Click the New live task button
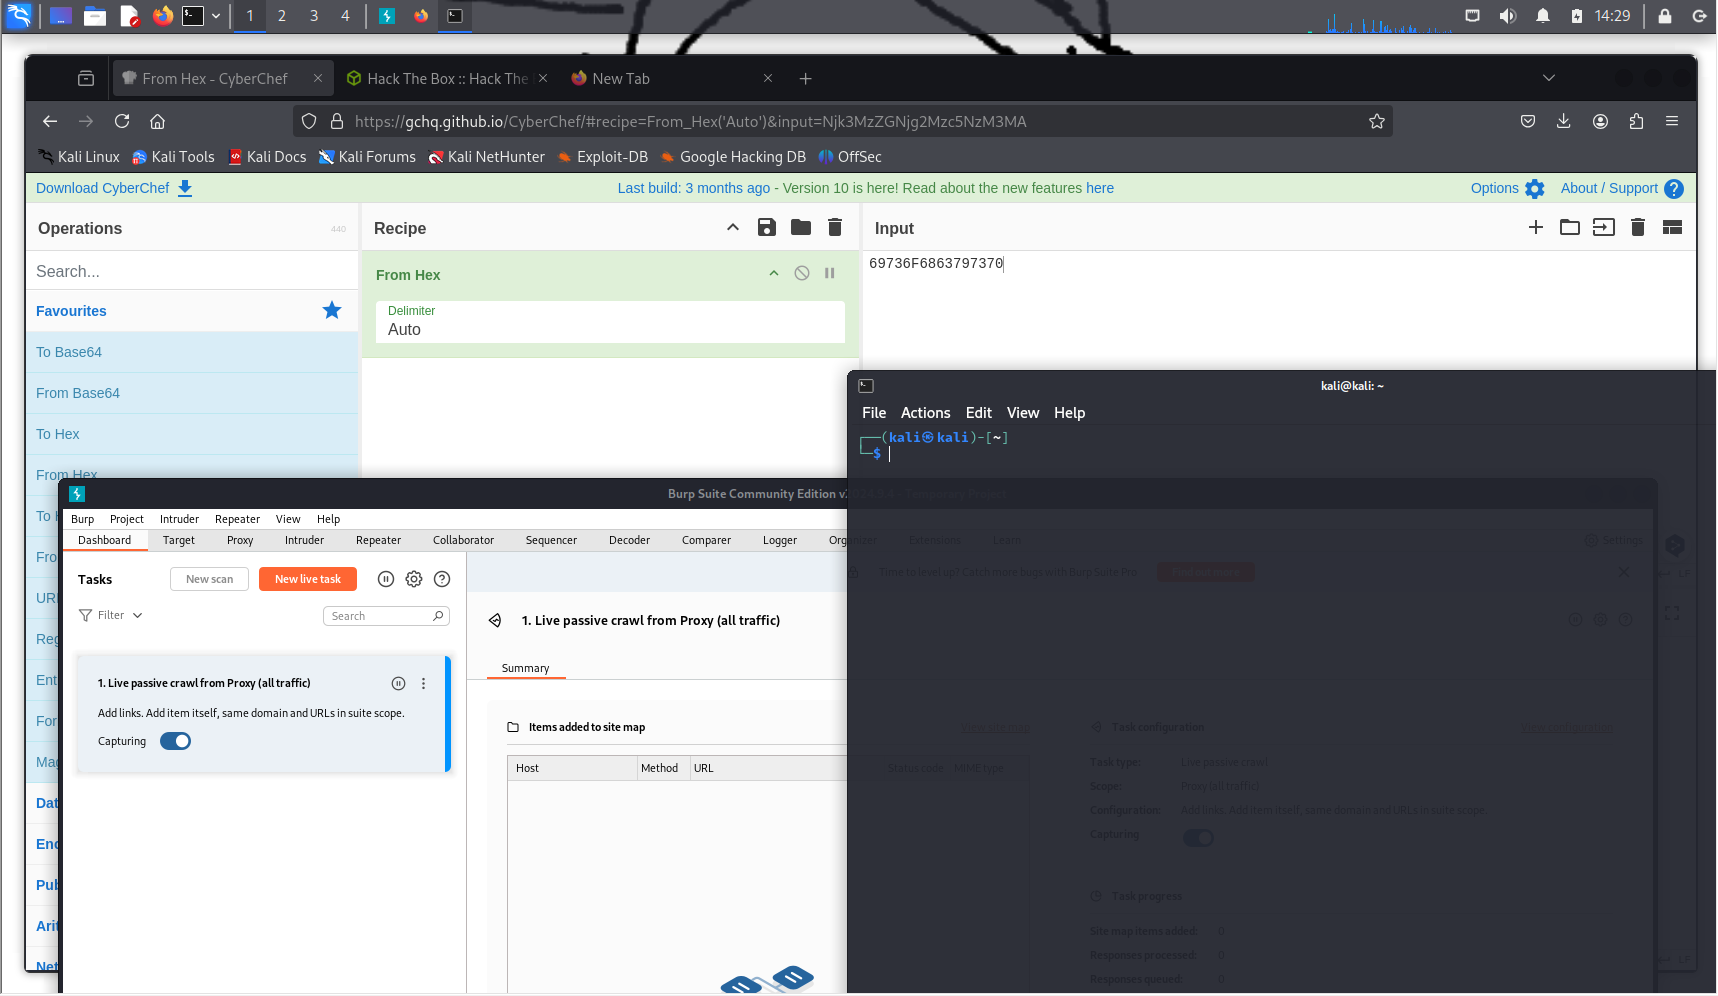The image size is (1718, 996). tap(308, 579)
